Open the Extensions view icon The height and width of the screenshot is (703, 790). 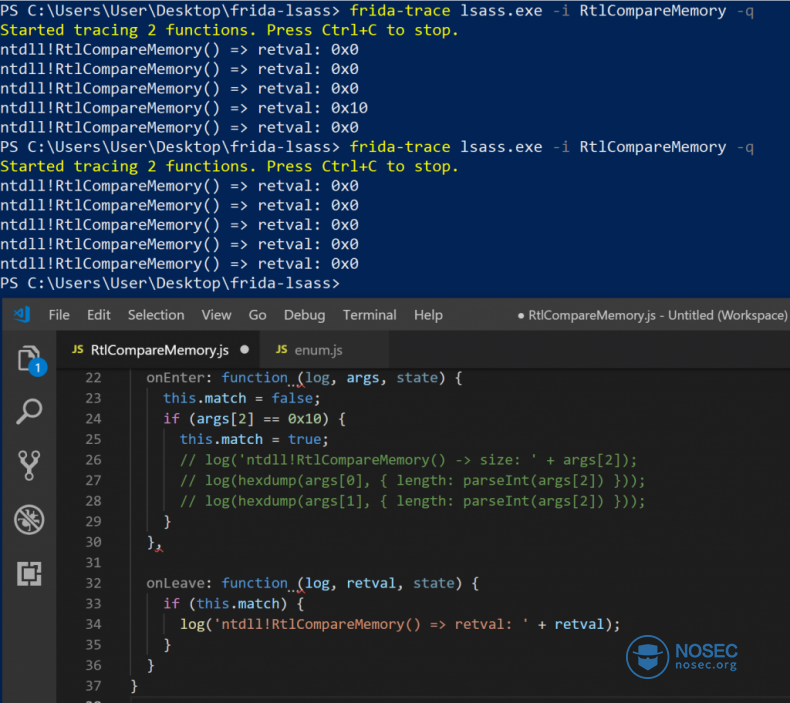point(29,573)
